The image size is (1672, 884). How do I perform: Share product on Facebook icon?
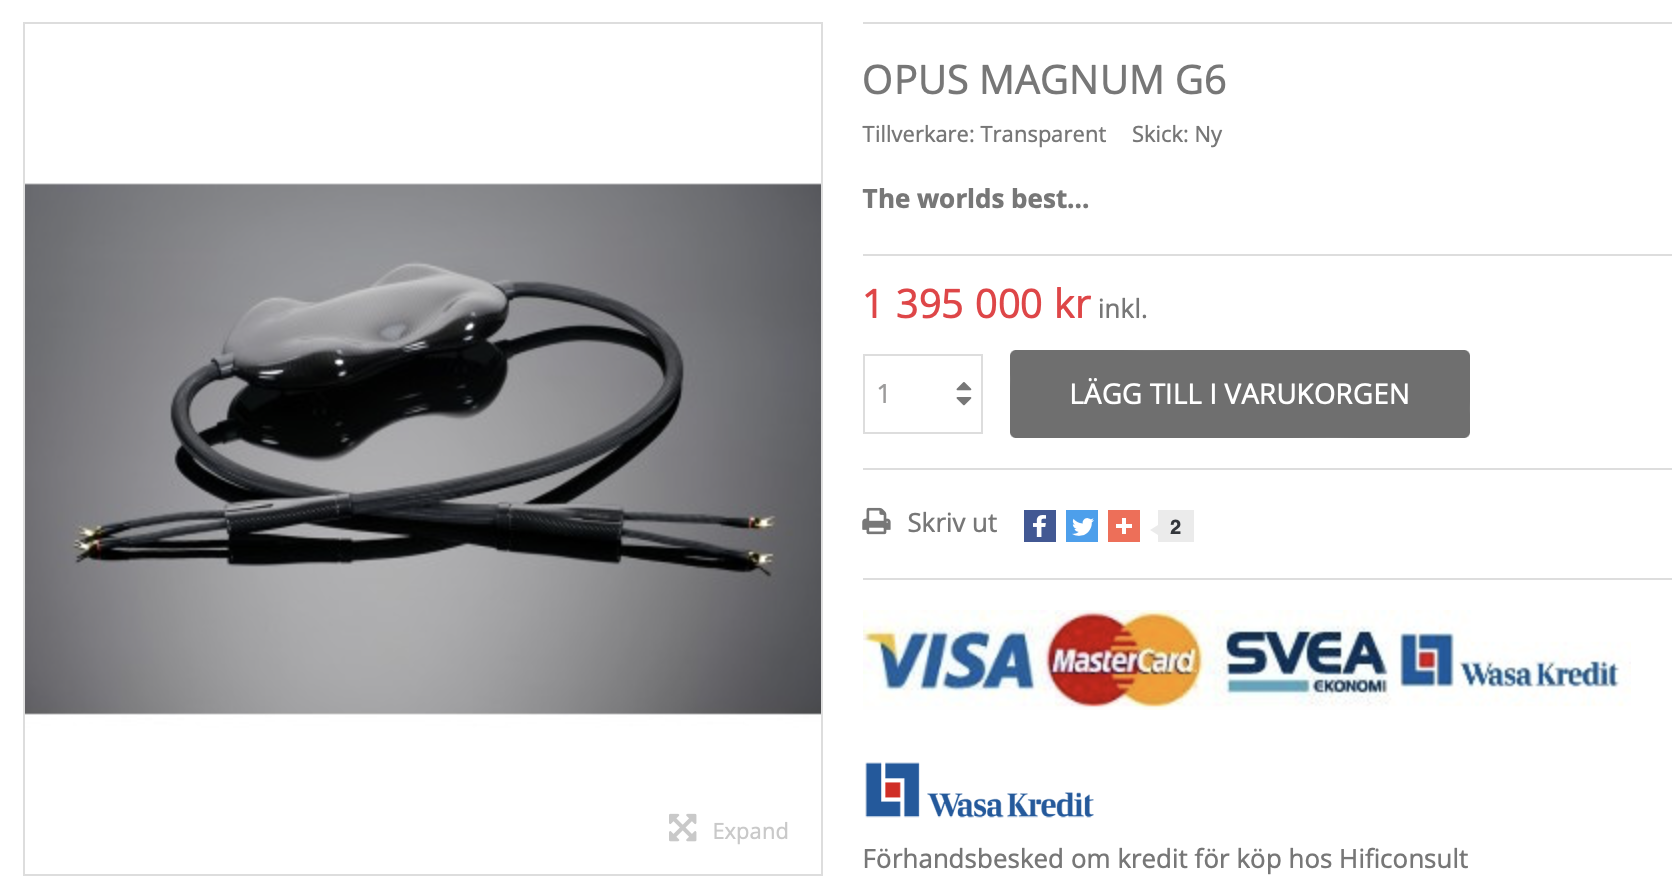coord(1039,526)
